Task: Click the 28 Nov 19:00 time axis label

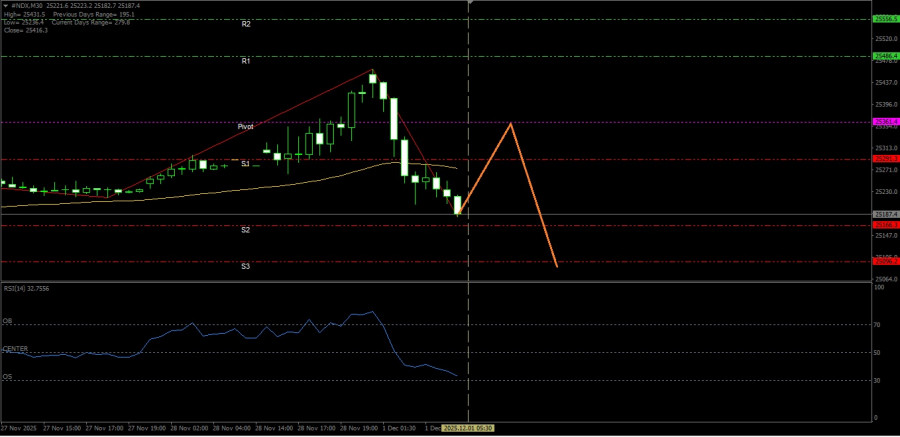Action: [x=361, y=428]
